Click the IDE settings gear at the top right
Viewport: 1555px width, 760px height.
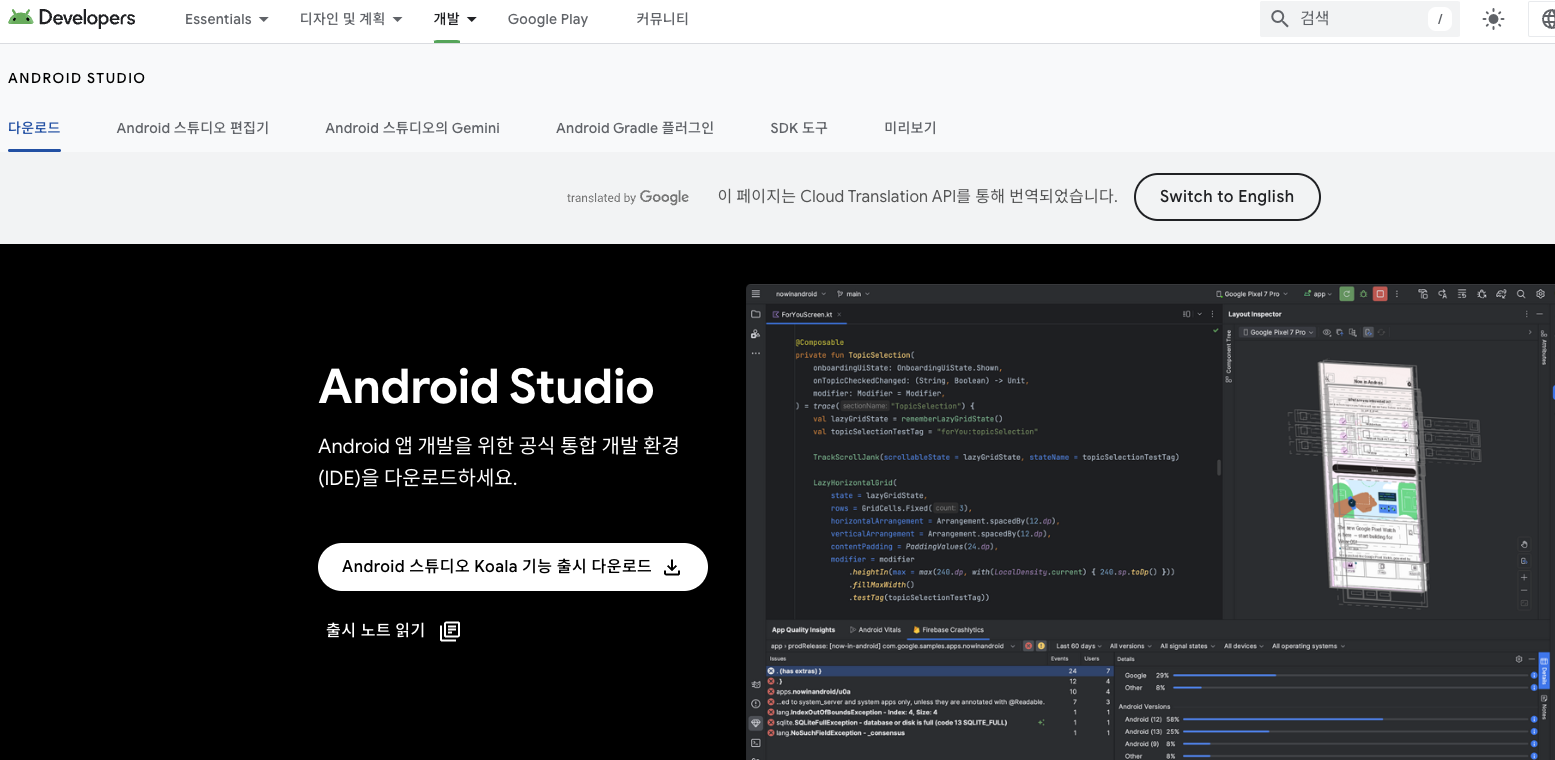(x=1540, y=294)
